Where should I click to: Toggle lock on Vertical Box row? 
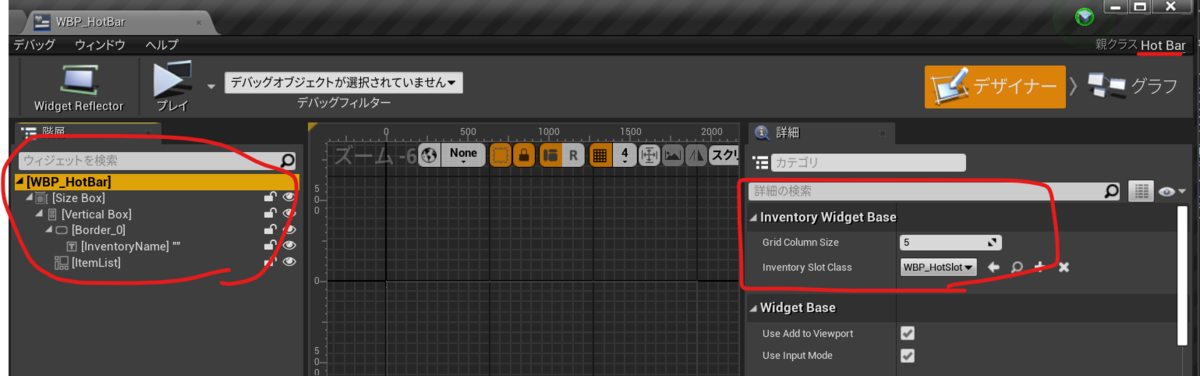click(270, 214)
